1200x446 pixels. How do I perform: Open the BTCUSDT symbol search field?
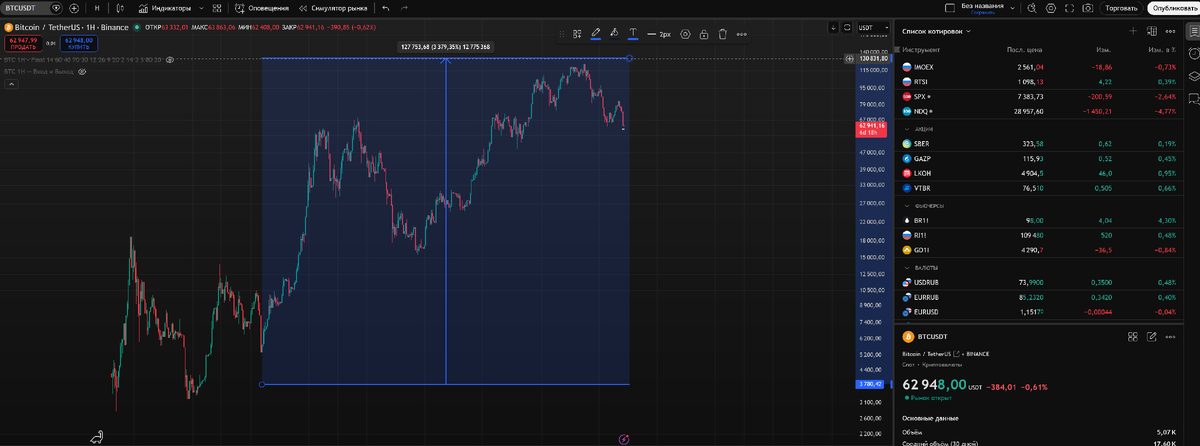[x=30, y=8]
